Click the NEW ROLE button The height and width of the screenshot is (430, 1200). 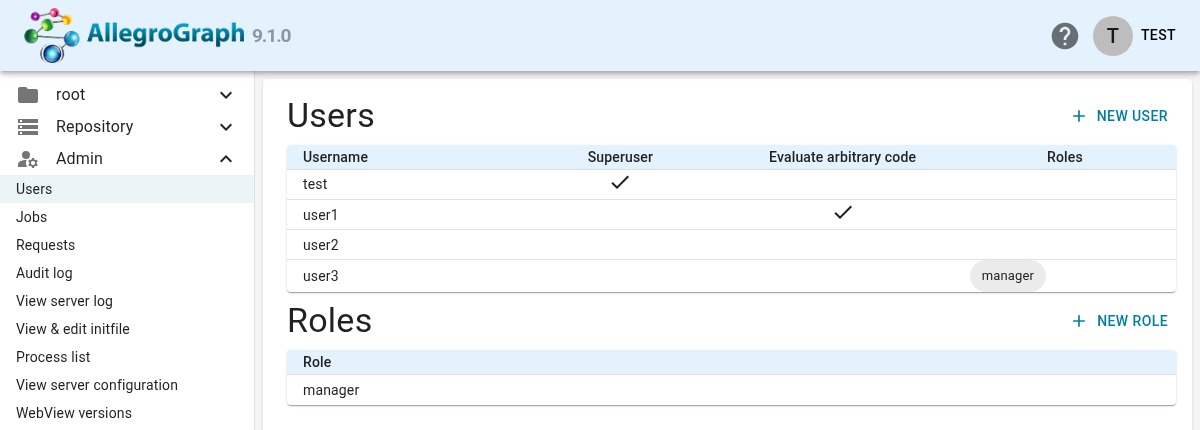[x=1120, y=321]
